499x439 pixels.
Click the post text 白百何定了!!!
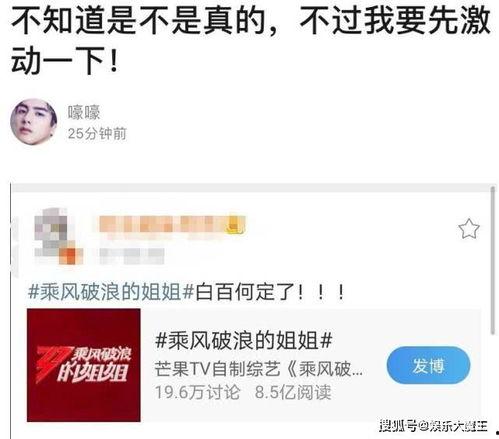(x=270, y=292)
